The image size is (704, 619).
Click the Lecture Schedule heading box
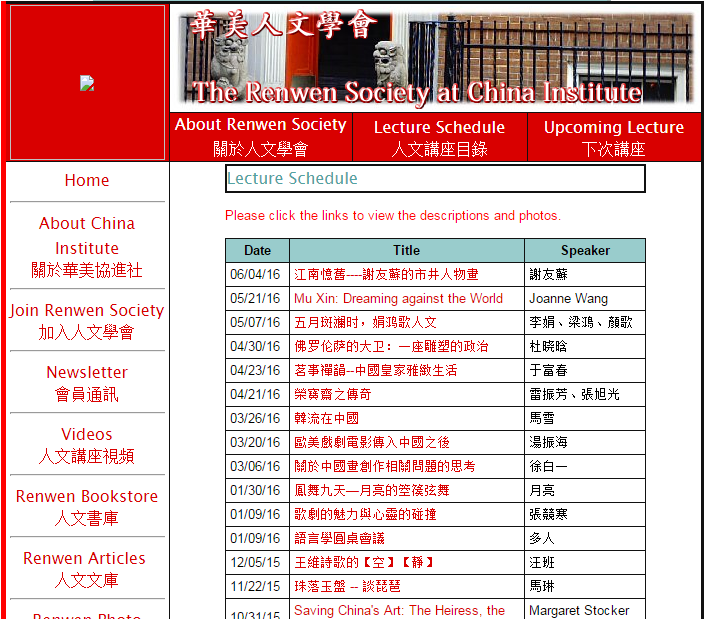pyautogui.click(x=435, y=178)
